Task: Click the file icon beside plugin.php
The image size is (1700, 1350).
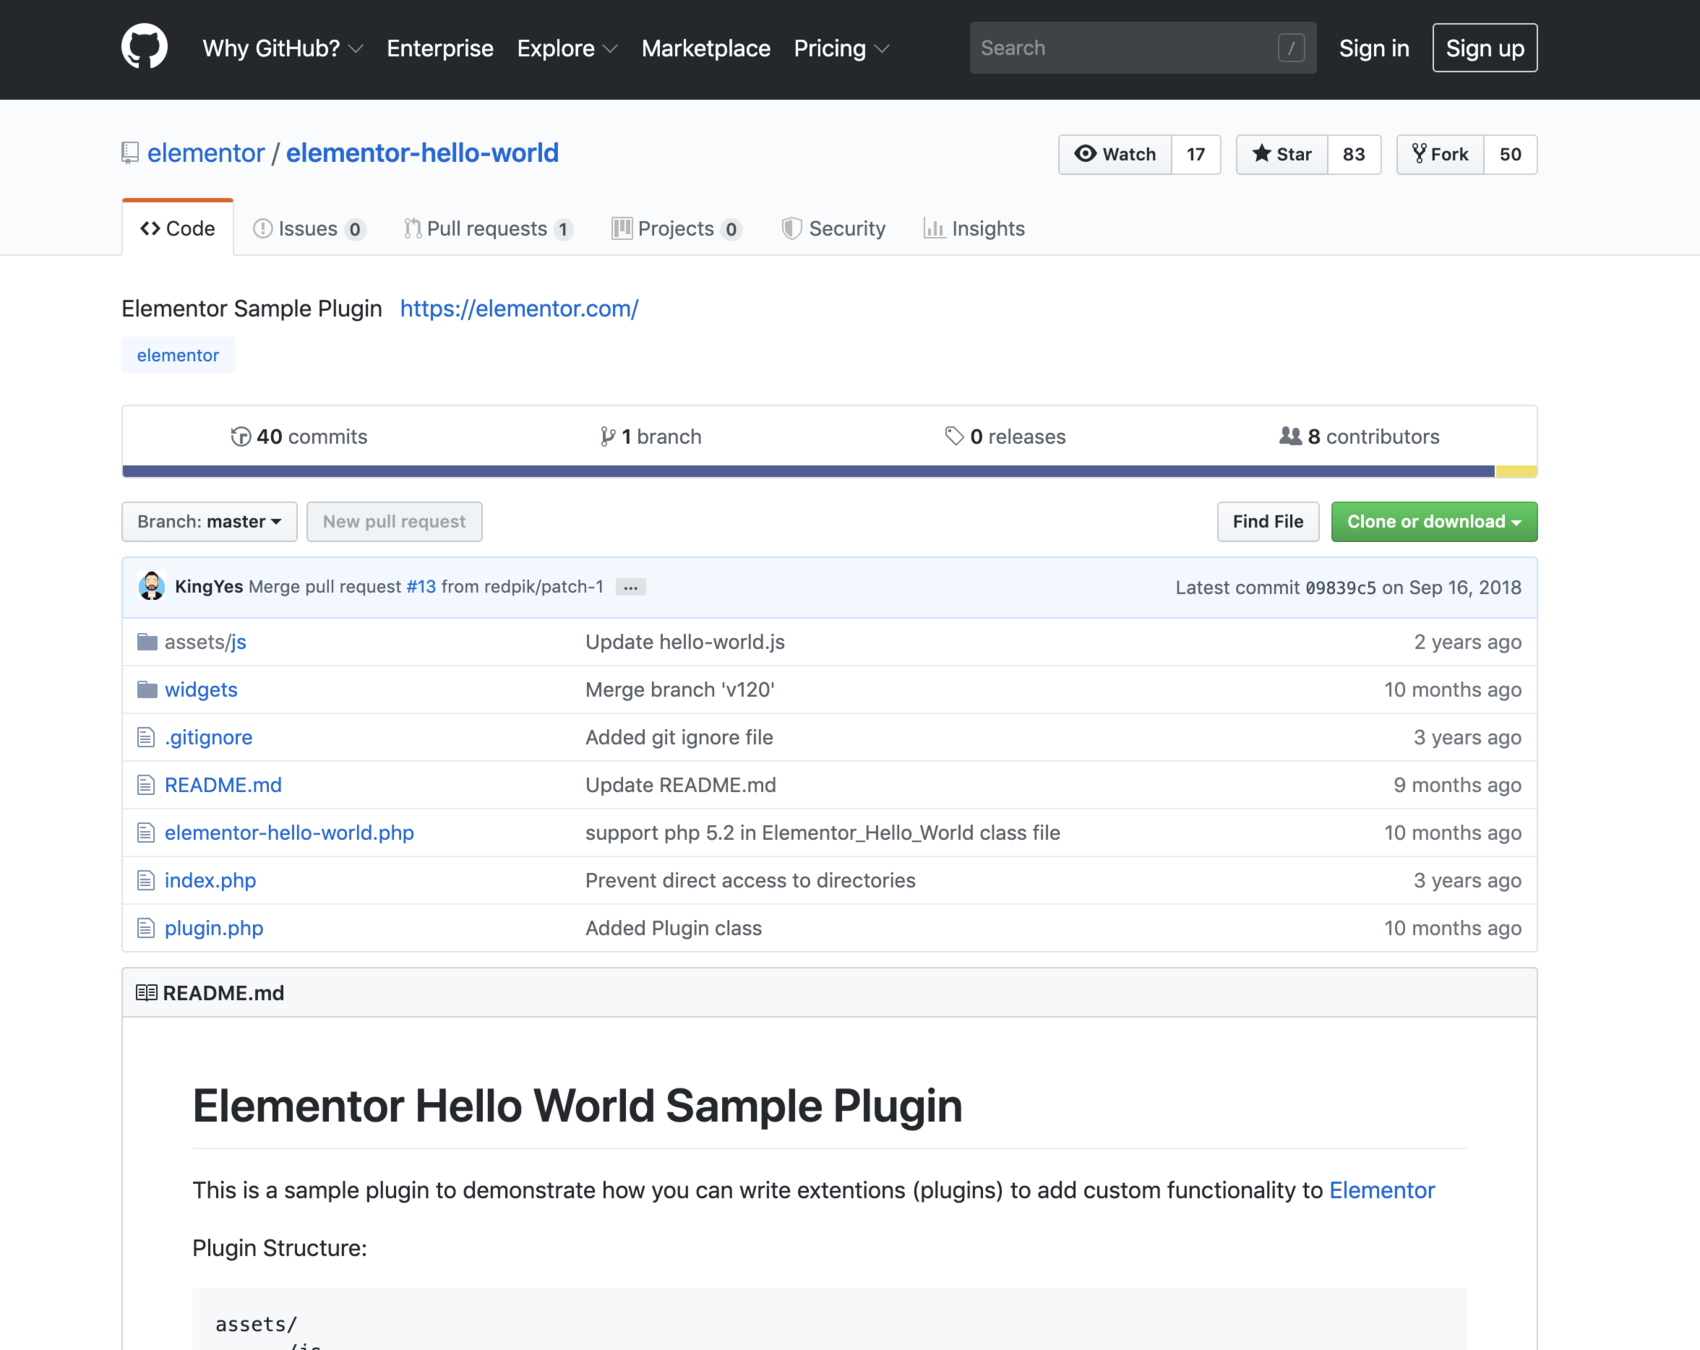Action: 146,928
